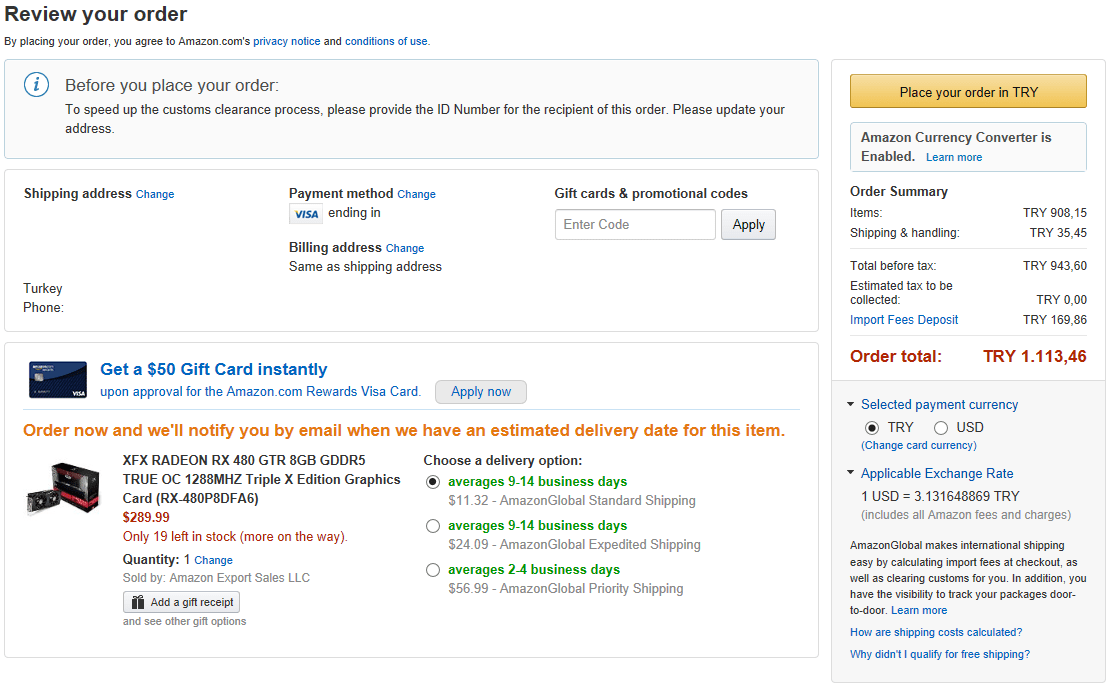The image size is (1109, 685).
Task: Choose AmazonGlobal Expedited Shipping radio
Action: point(432,526)
